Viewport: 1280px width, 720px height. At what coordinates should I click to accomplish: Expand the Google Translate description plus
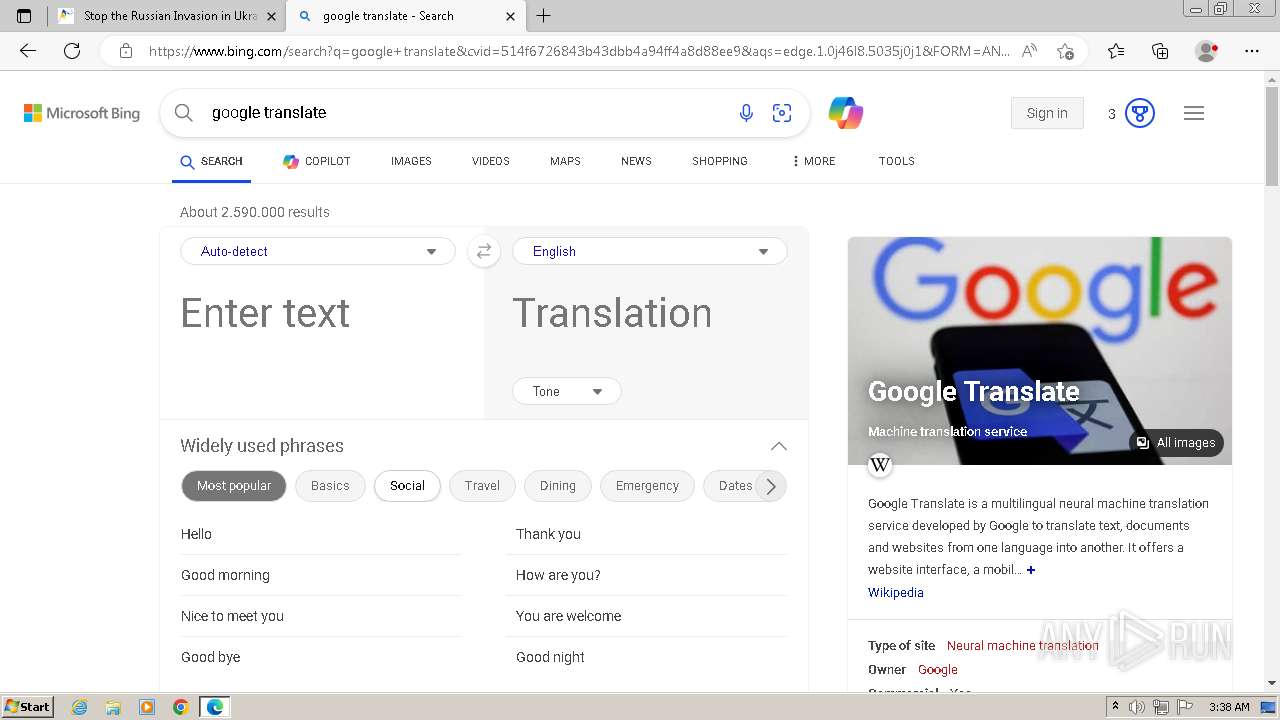[x=1031, y=570]
